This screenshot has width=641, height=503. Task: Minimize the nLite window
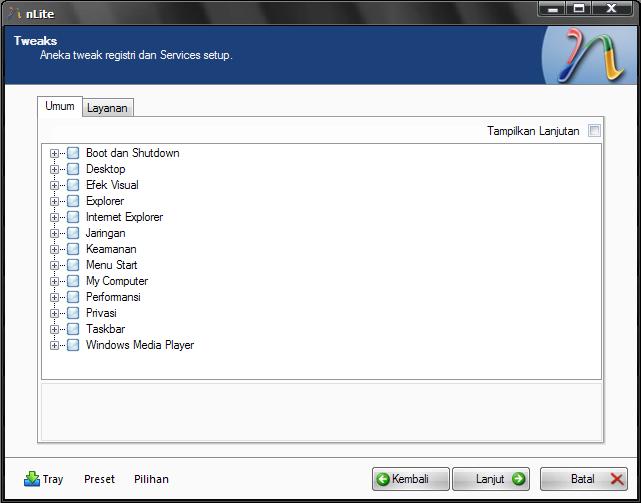coord(552,9)
